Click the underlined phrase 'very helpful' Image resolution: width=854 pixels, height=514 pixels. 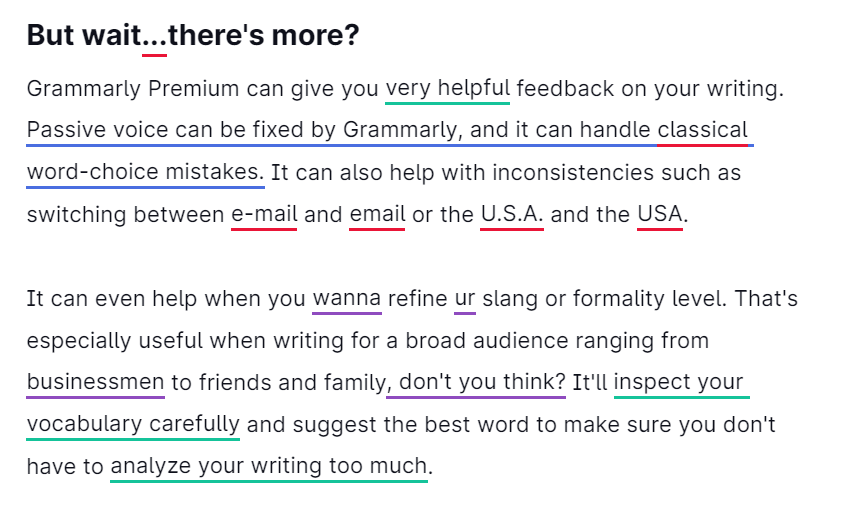tap(447, 88)
